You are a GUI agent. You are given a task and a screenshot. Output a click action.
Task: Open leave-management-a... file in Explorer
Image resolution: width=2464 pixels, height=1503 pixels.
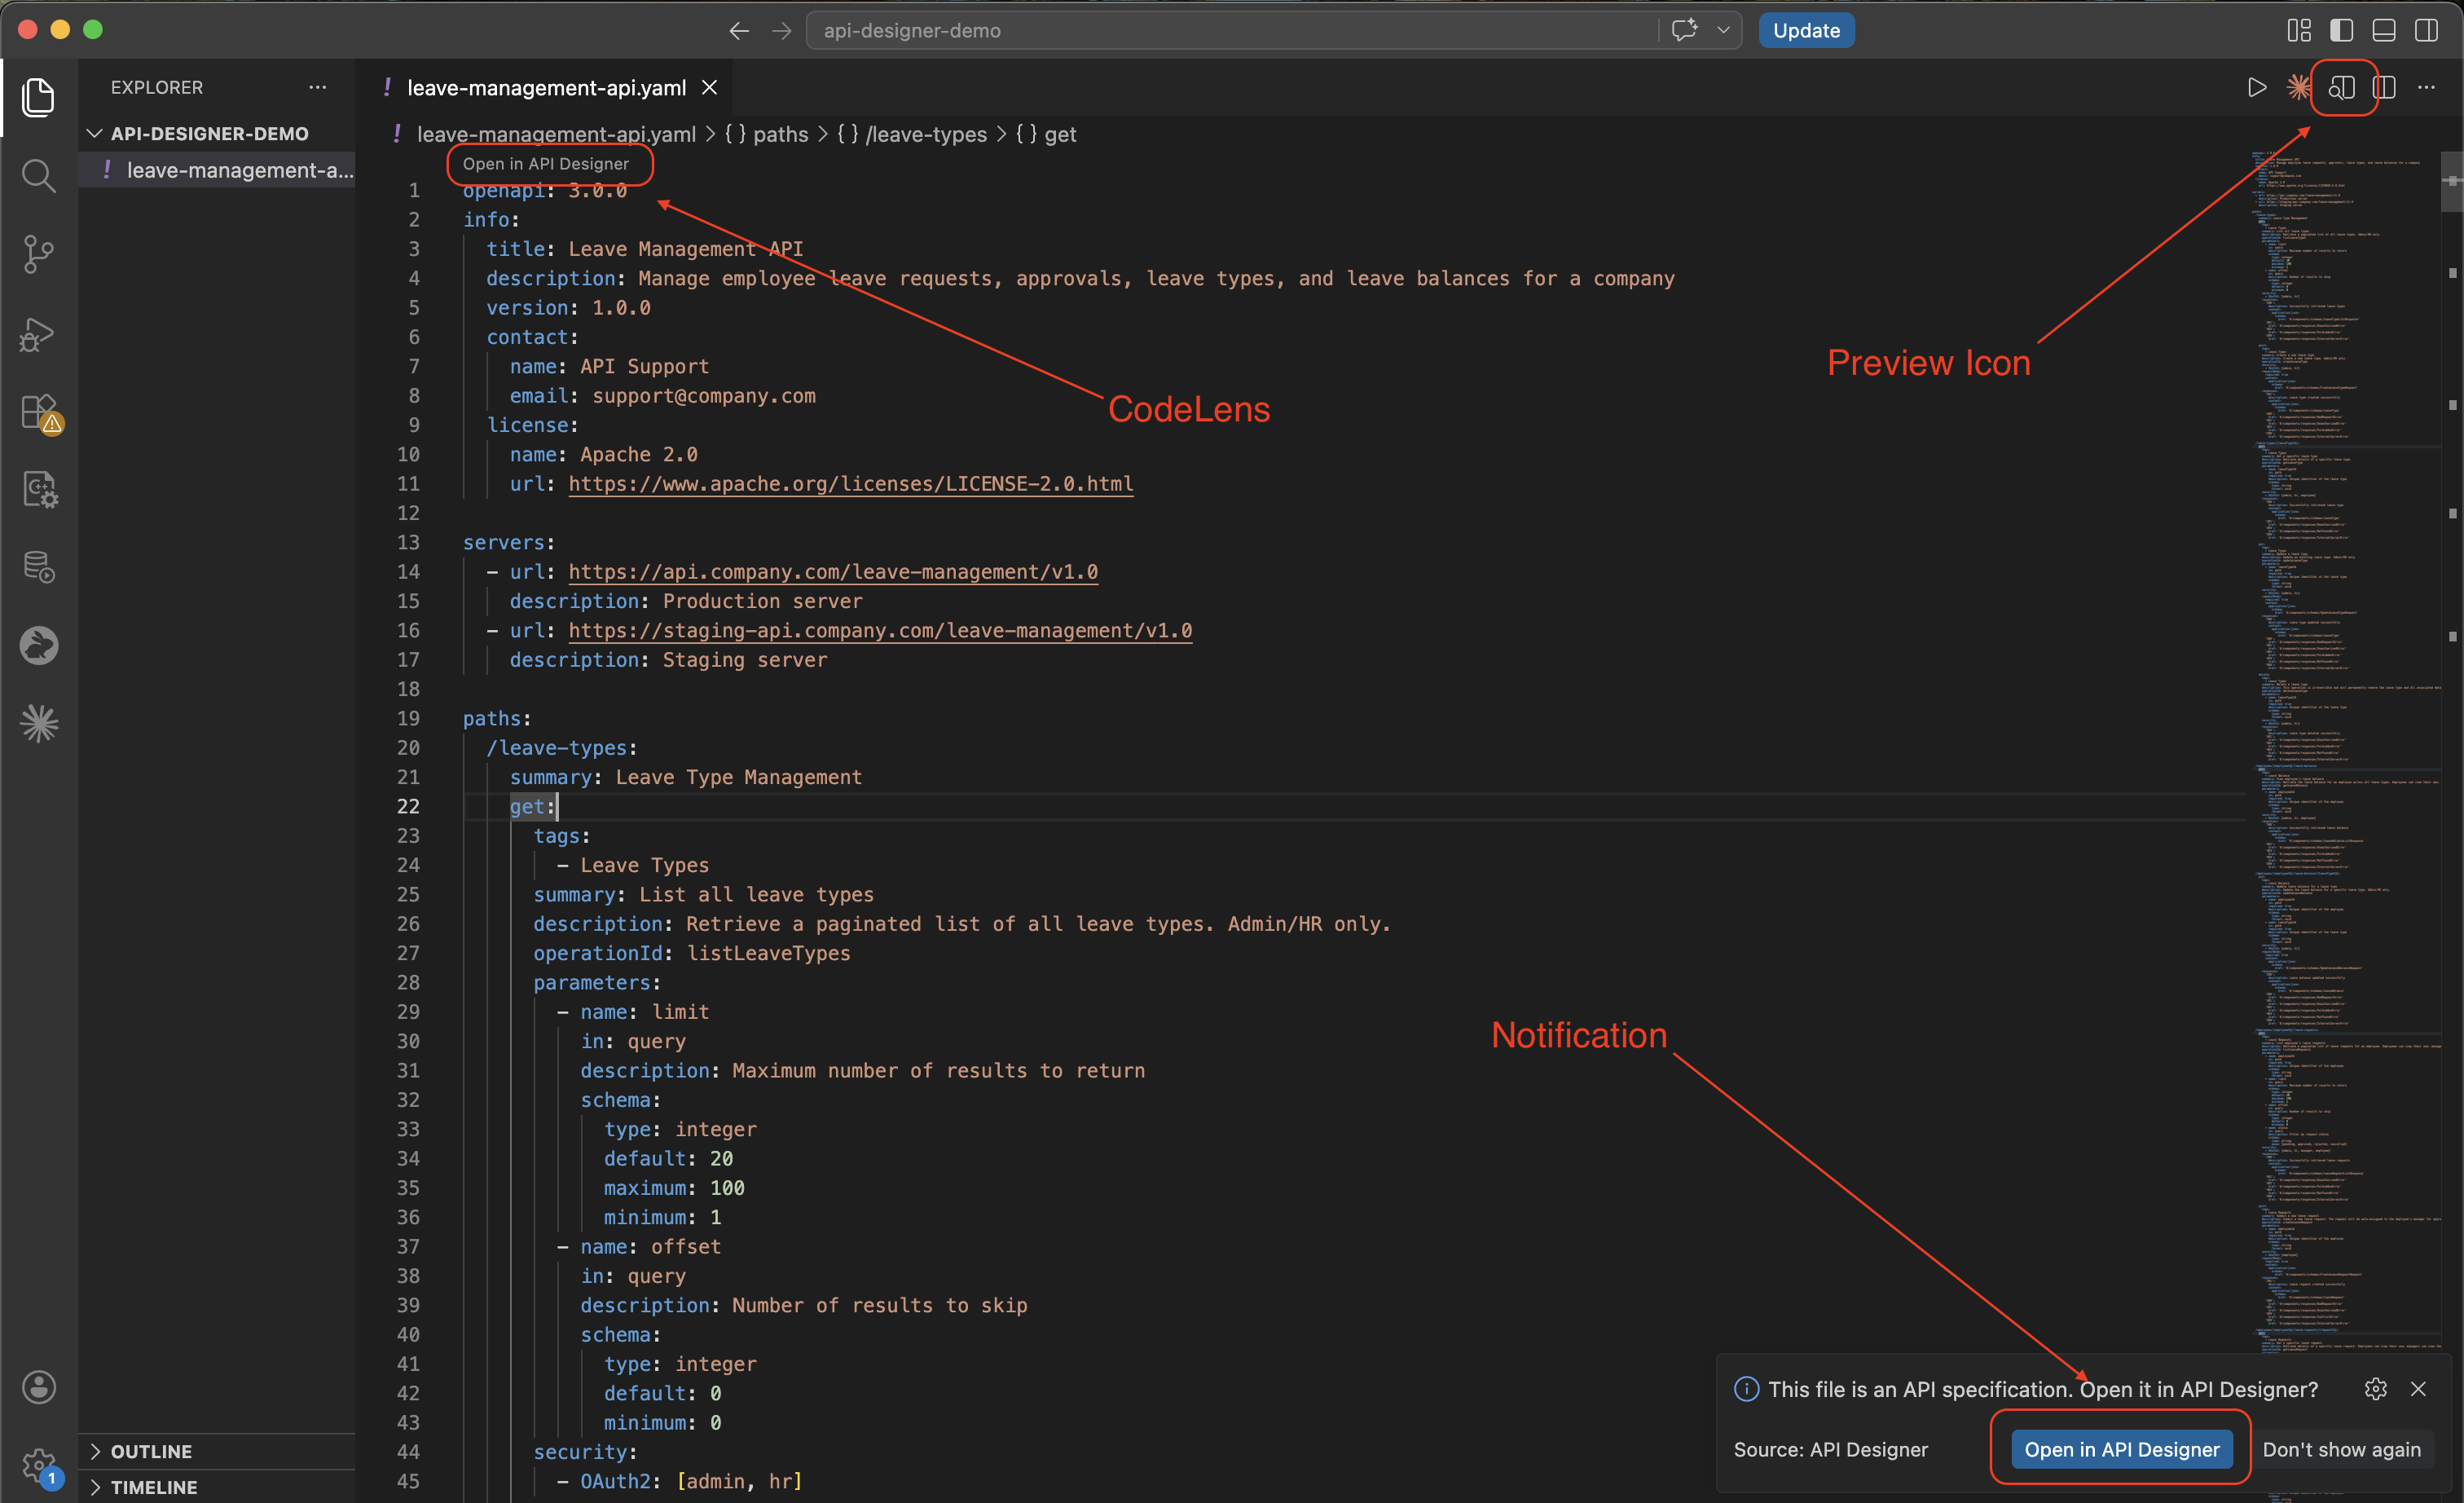[x=218, y=170]
